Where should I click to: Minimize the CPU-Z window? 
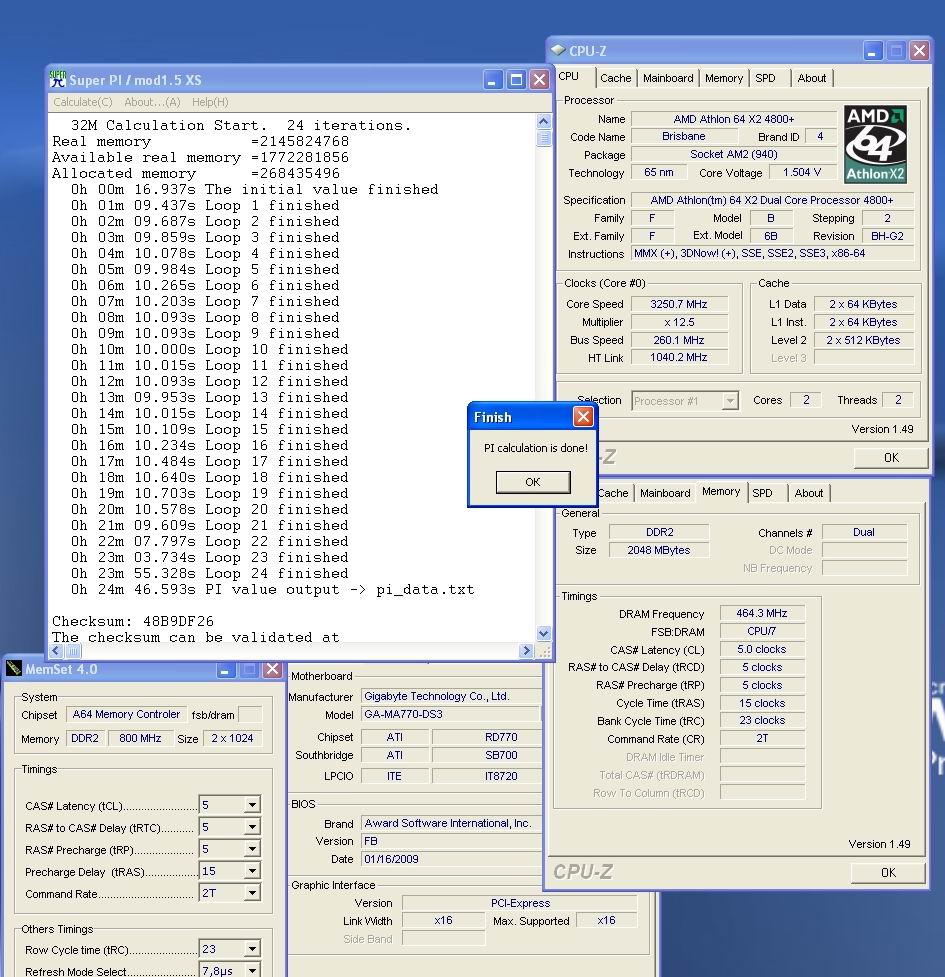[873, 50]
